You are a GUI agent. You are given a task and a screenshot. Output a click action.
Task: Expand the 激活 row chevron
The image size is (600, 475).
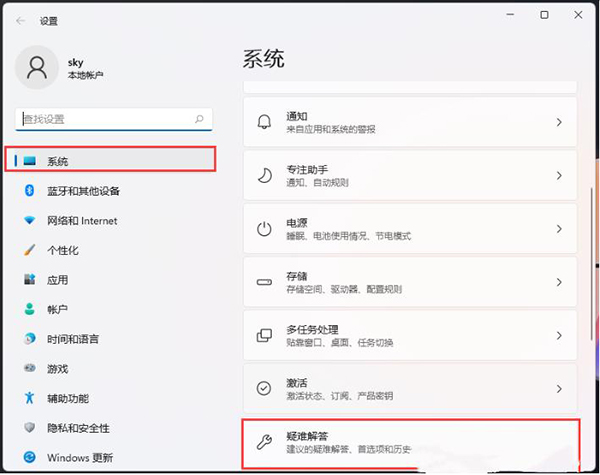click(x=559, y=389)
